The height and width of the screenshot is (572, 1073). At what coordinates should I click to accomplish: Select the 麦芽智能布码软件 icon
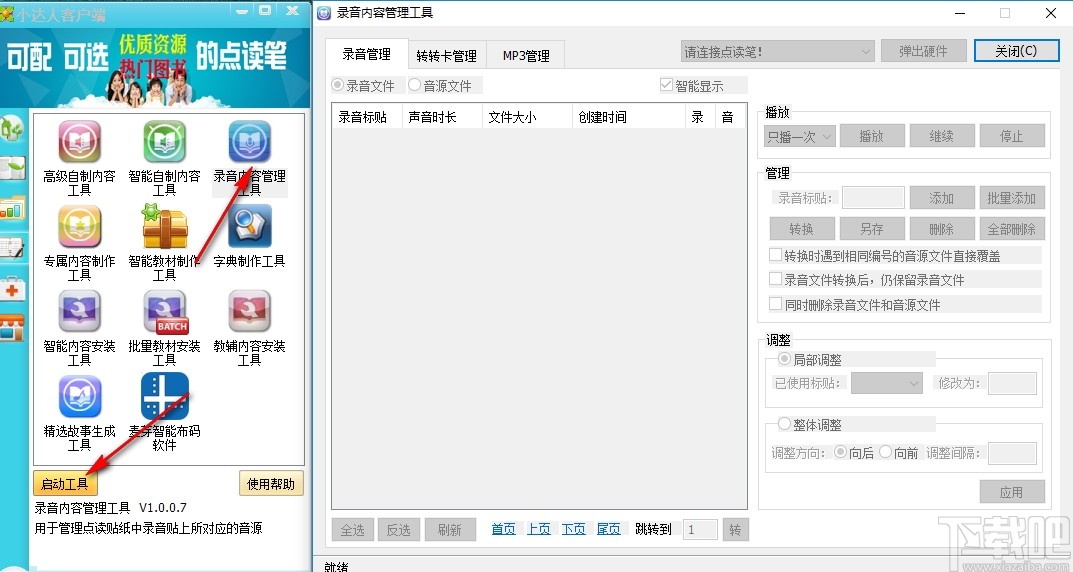[x=164, y=396]
